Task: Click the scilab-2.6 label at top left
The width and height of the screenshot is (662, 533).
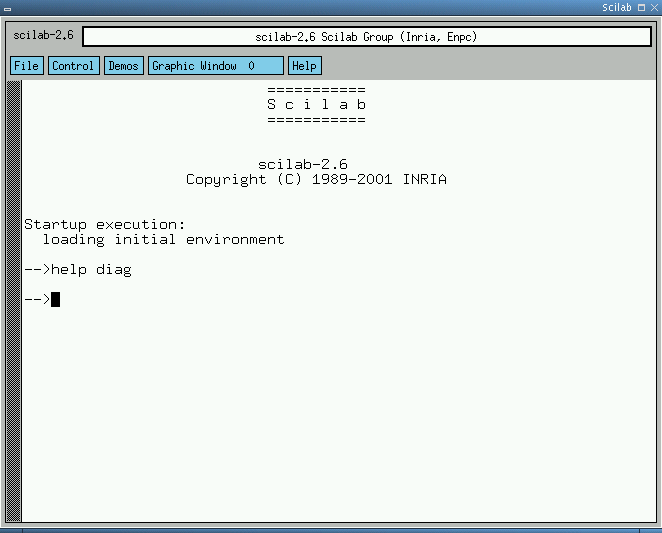Action: (43, 36)
